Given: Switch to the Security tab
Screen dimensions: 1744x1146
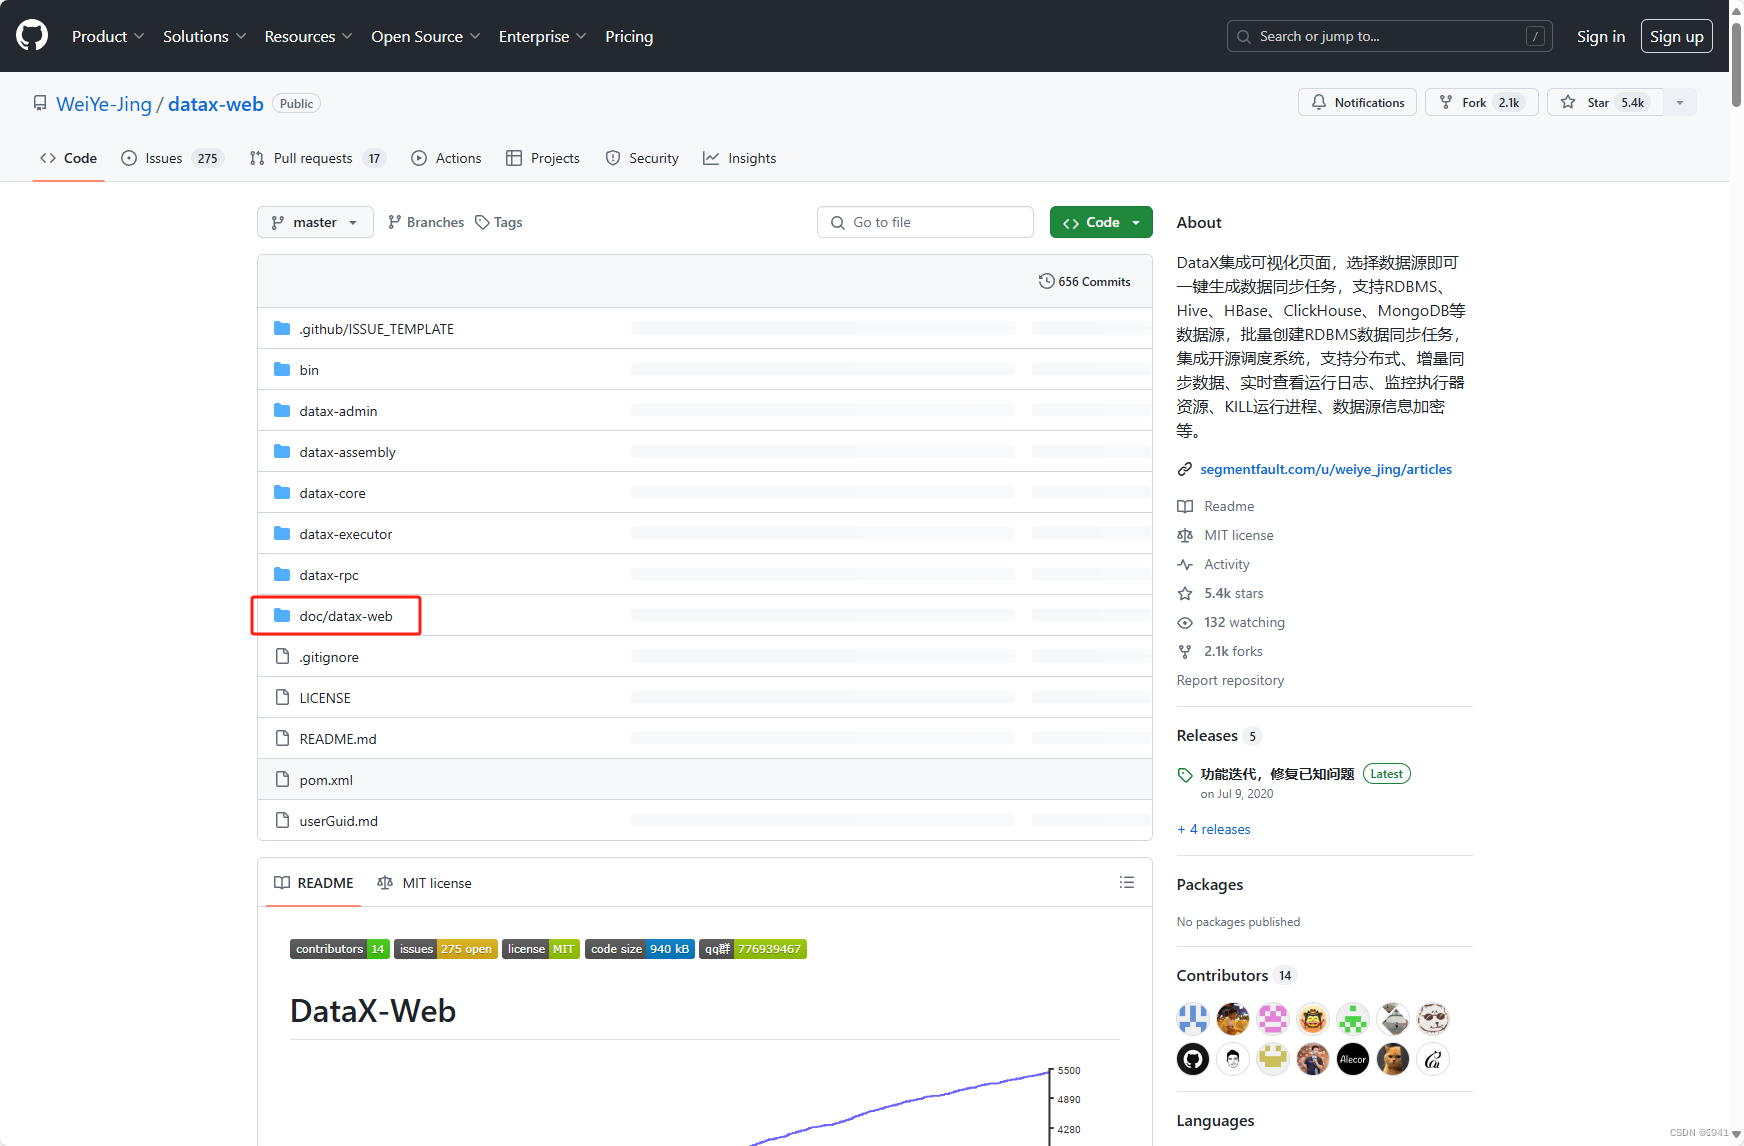Looking at the screenshot, I should click(642, 158).
